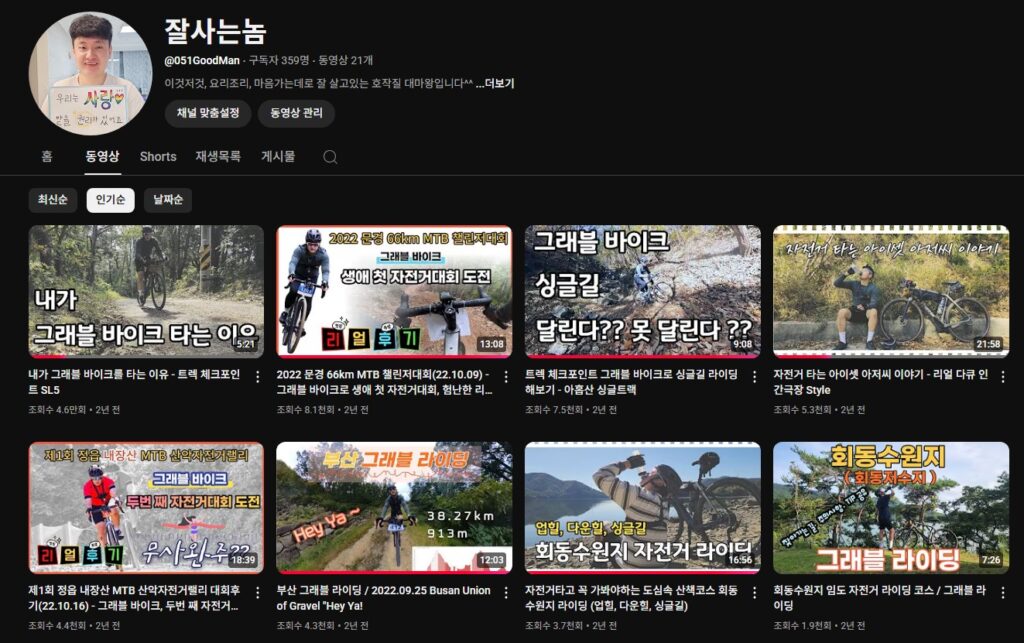Expand channel description with ...더보기
The image size is (1024, 643).
click(495, 84)
